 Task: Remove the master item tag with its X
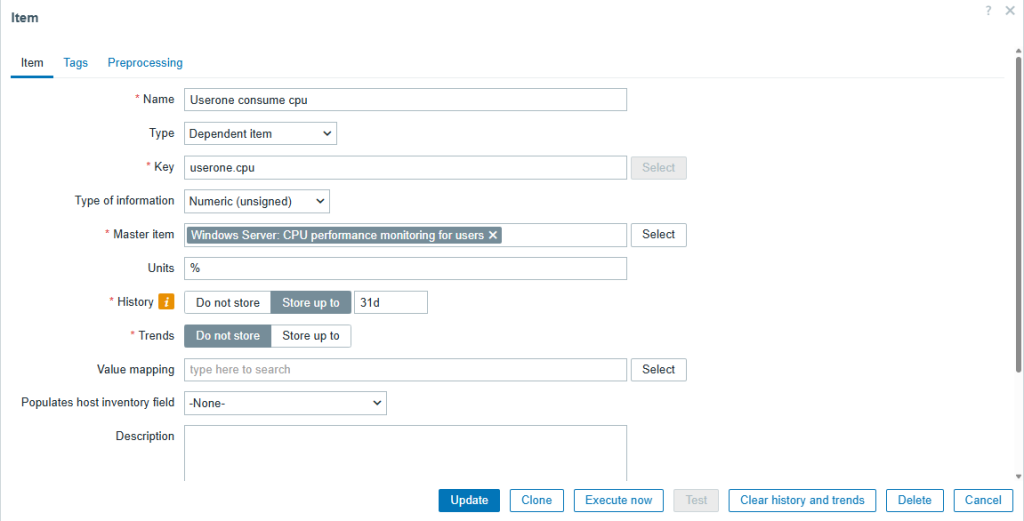point(493,235)
